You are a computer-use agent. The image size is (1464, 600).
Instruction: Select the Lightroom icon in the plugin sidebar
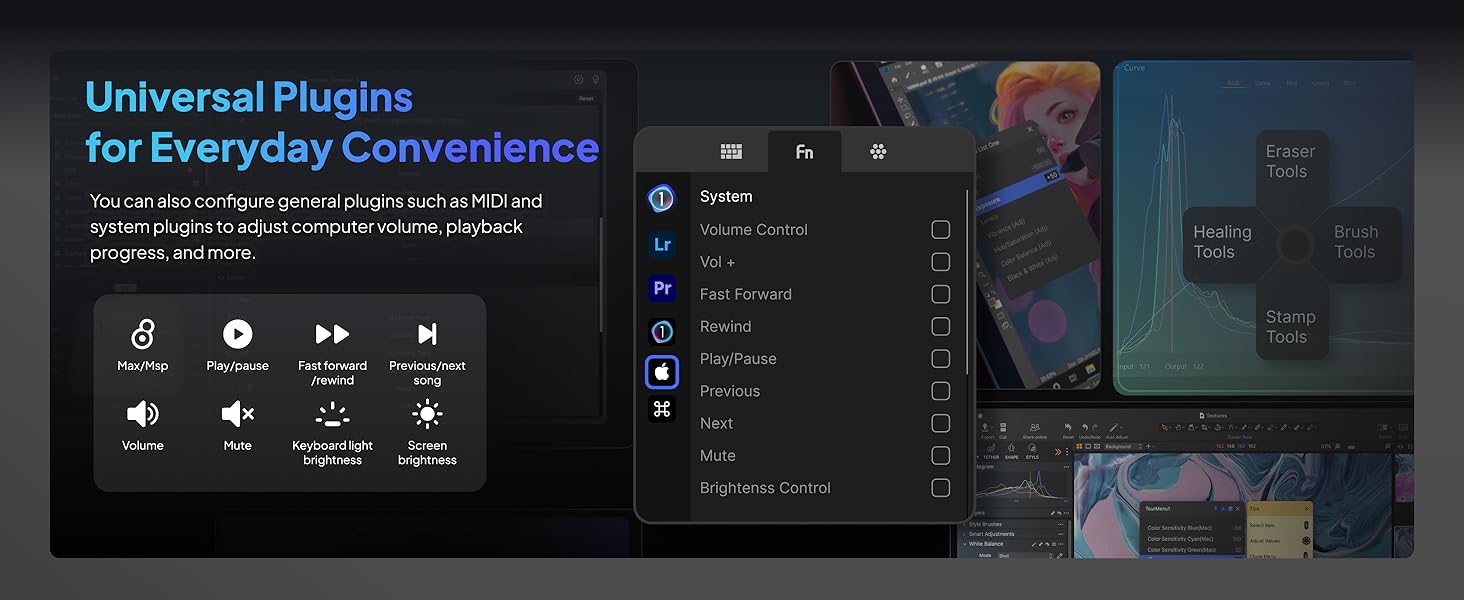click(x=662, y=244)
